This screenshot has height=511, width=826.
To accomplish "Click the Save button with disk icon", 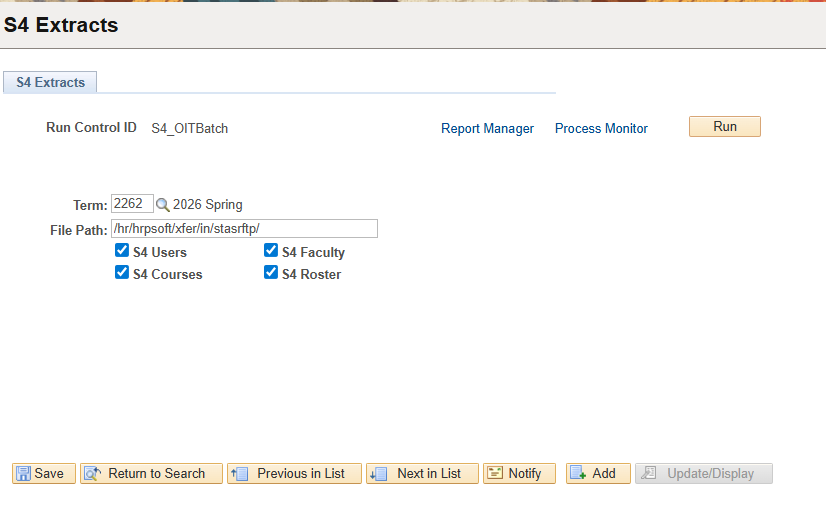I will 44,474.
